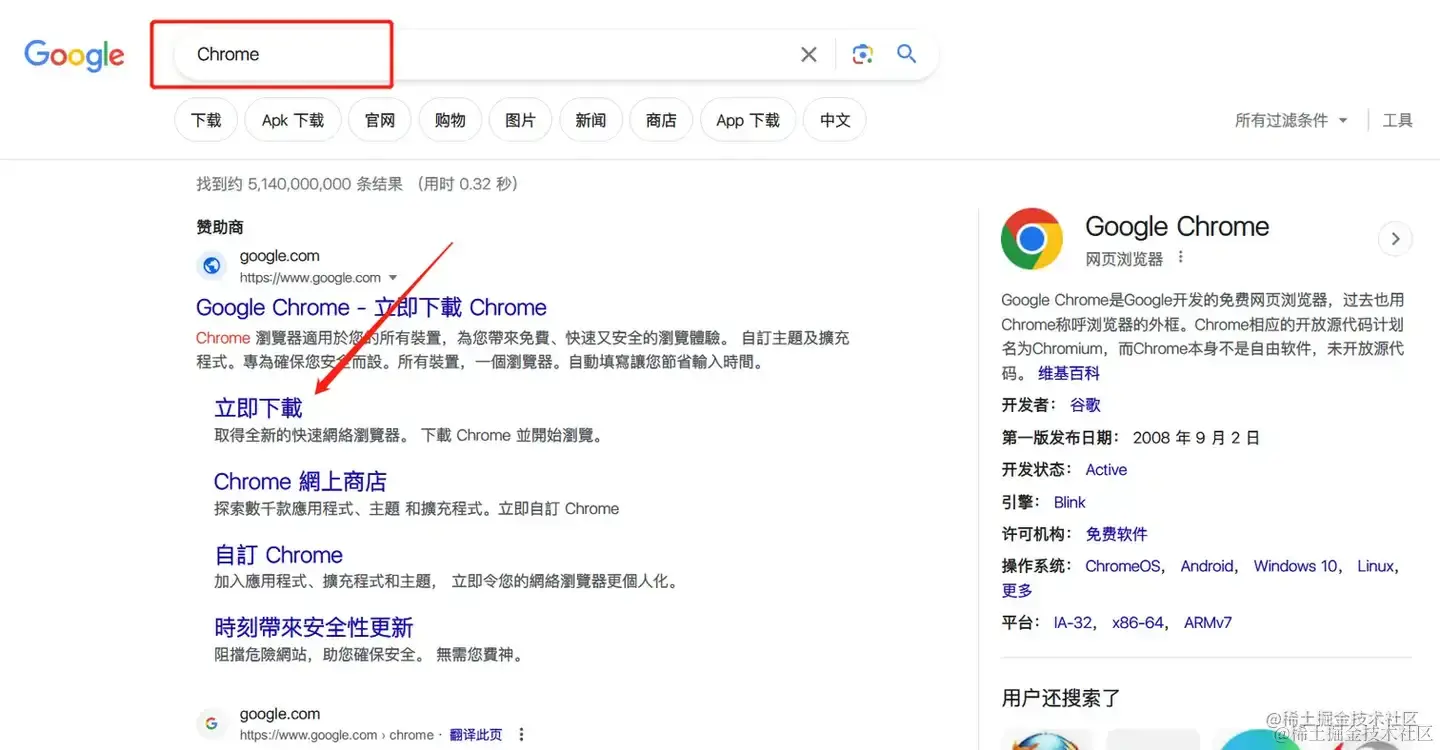The image size is (1440, 750).
Task: Select the Apk 下载 filter chip
Action: click(x=293, y=120)
